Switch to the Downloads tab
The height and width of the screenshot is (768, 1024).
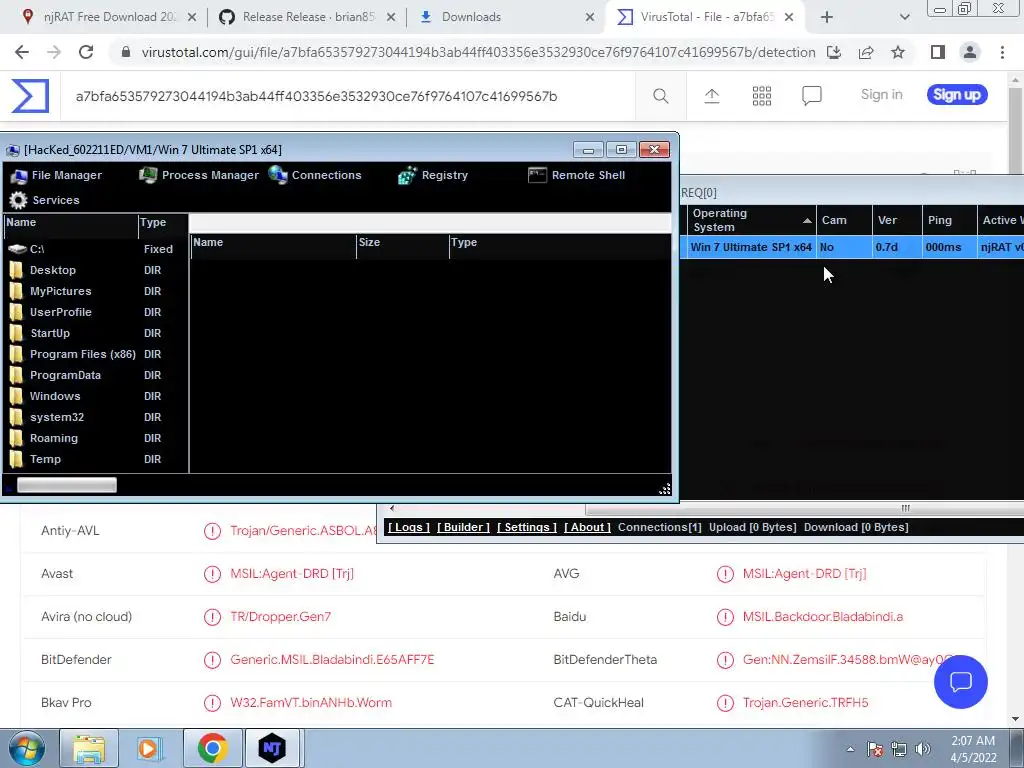(507, 17)
